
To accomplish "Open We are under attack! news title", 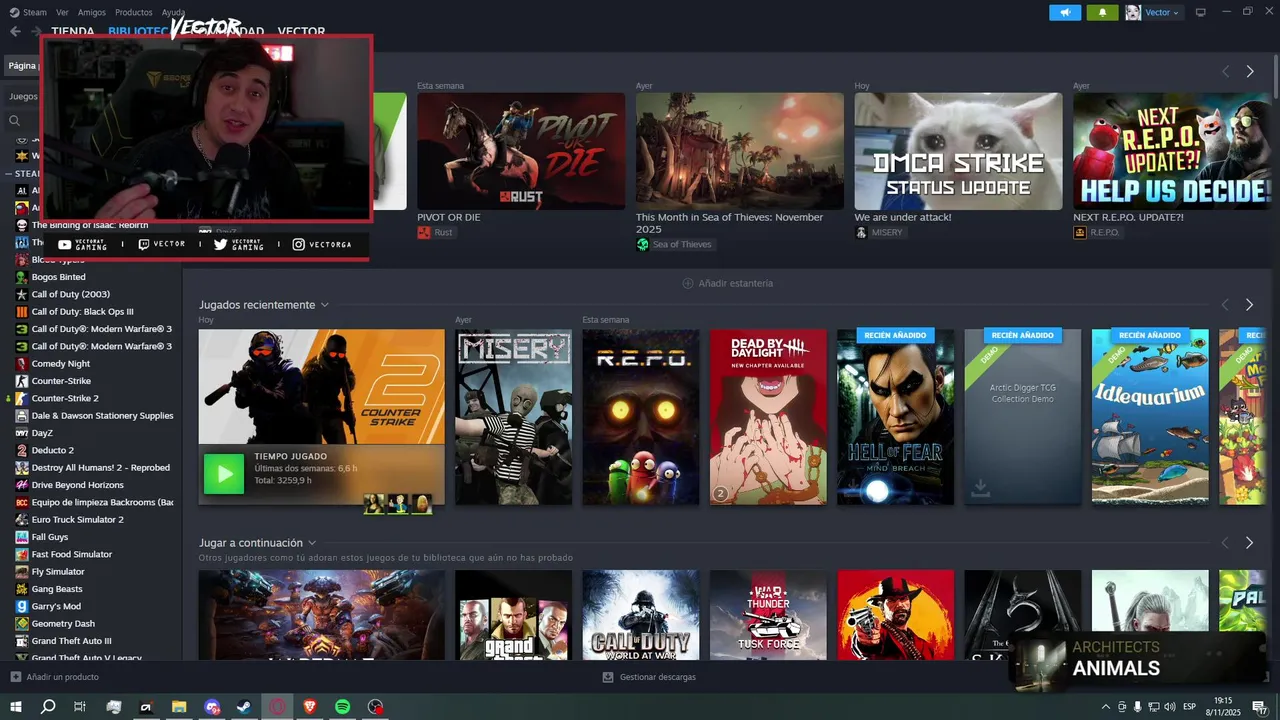I will pos(903,217).
